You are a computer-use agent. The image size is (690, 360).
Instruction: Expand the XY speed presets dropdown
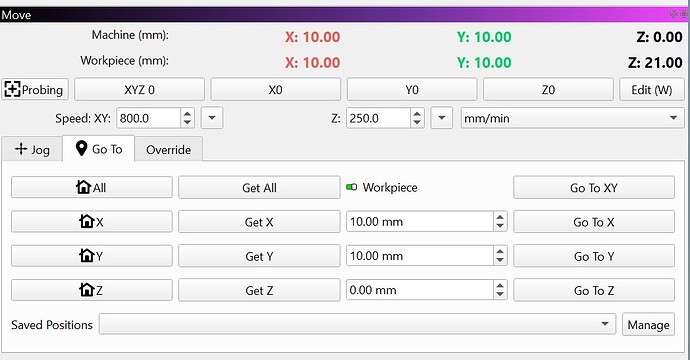(x=212, y=118)
